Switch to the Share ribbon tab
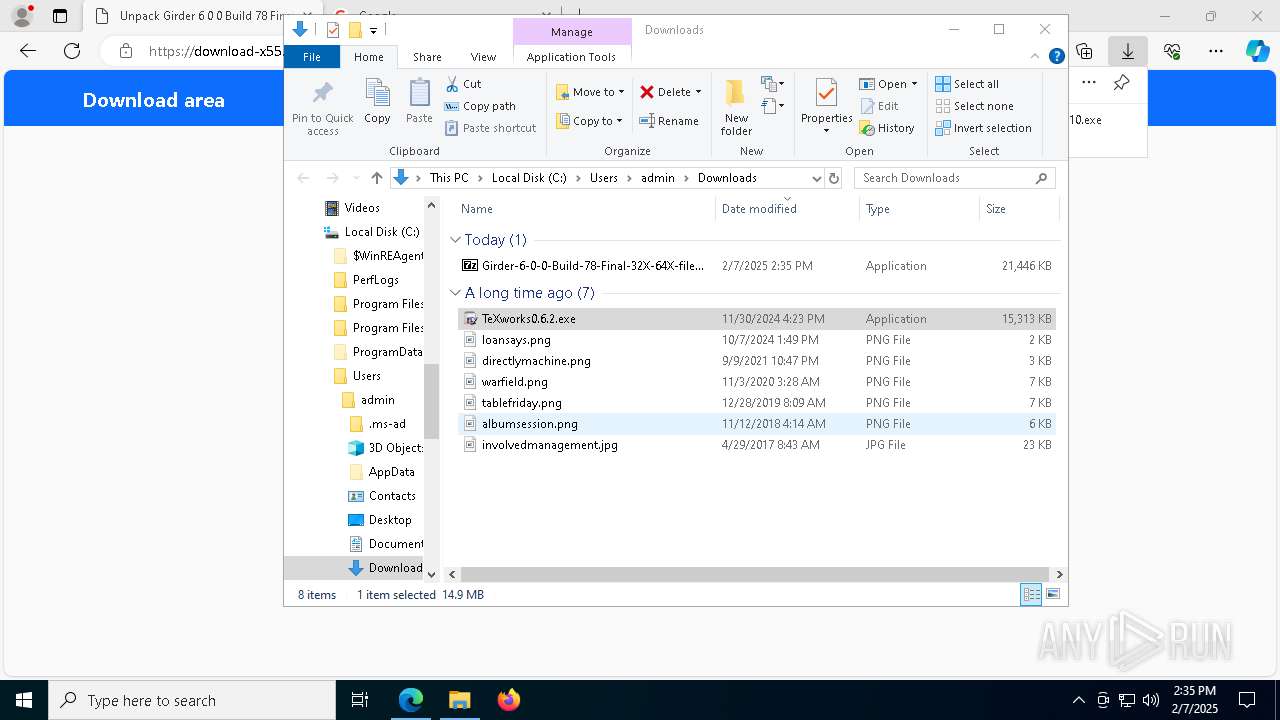1280x720 pixels. point(427,57)
